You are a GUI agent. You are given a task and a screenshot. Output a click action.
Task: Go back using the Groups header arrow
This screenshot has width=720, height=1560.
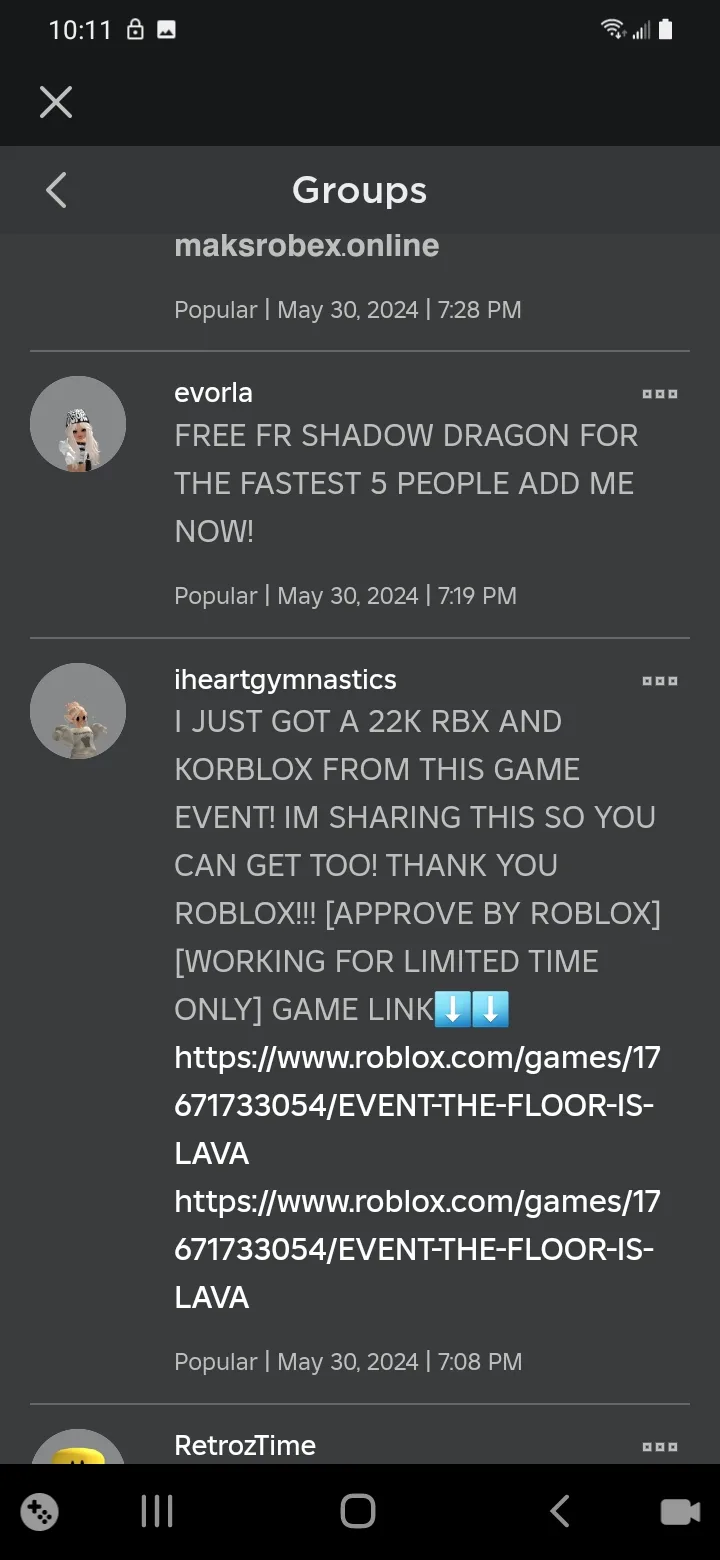click(56, 190)
